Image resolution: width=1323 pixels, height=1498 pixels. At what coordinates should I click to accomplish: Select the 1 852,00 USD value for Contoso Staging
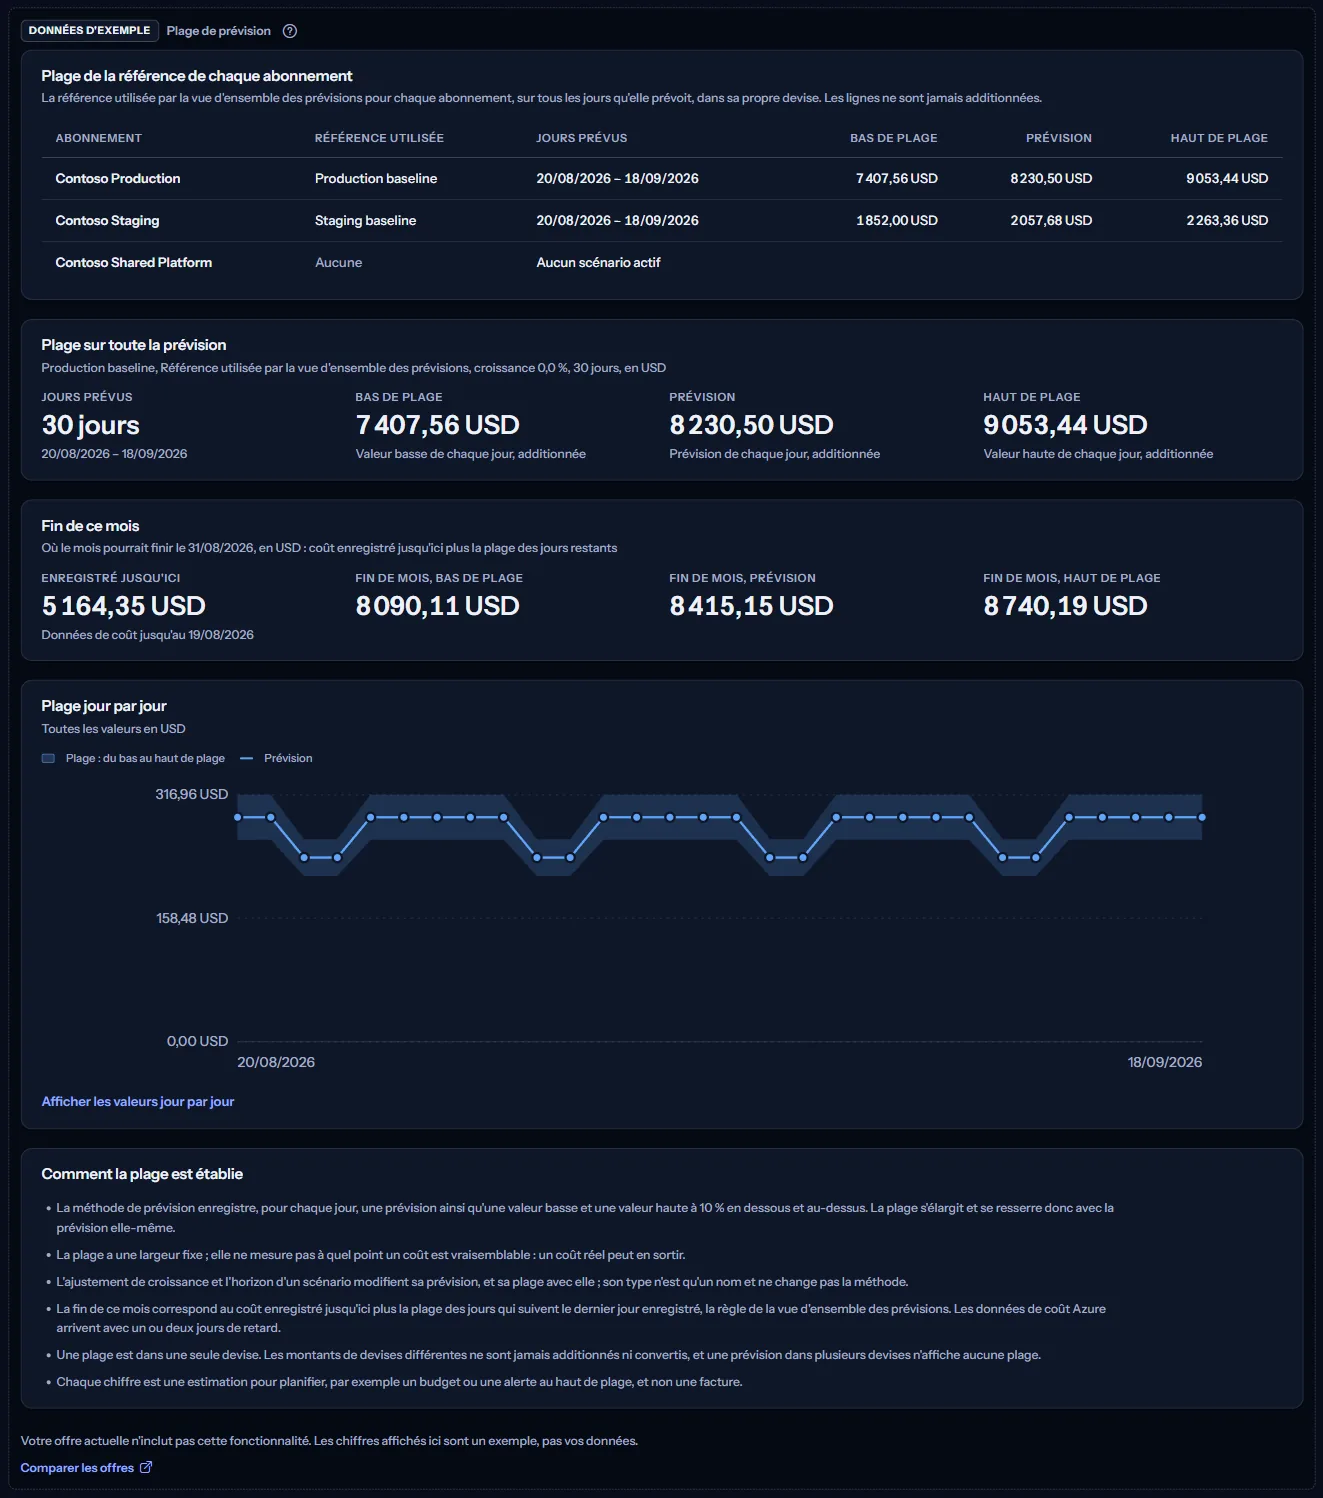[x=896, y=220]
